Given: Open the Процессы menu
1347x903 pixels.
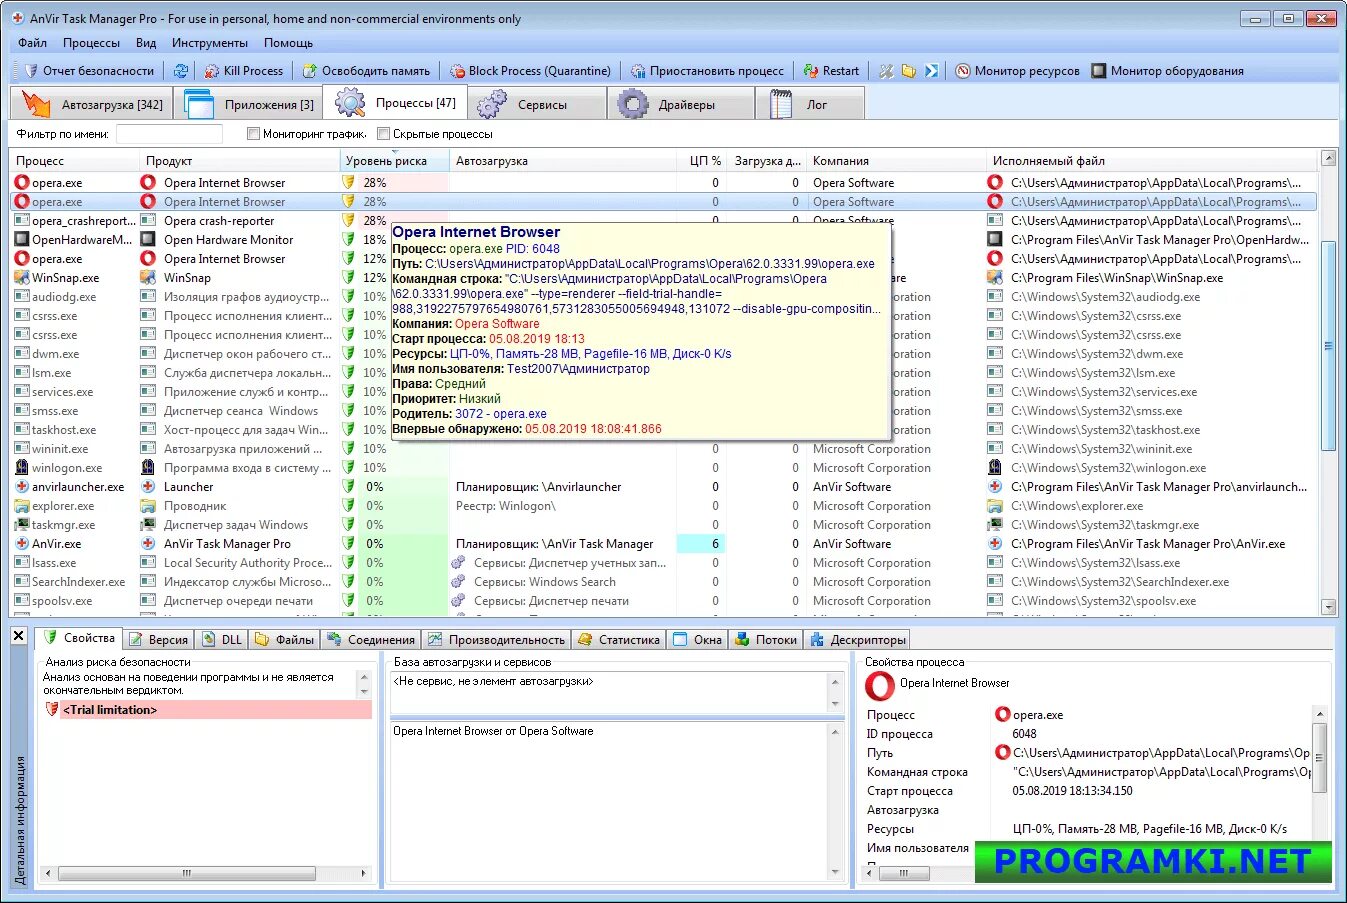Looking at the screenshot, I should (x=91, y=43).
